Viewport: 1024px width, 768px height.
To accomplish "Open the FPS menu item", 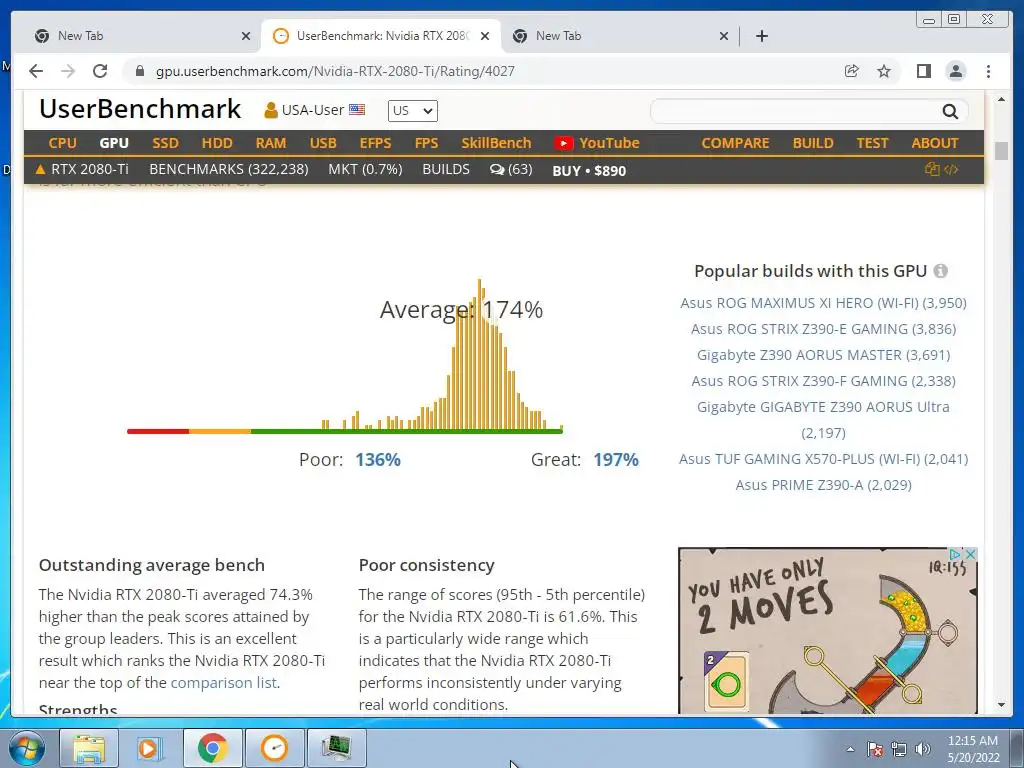I will pyautogui.click(x=426, y=143).
